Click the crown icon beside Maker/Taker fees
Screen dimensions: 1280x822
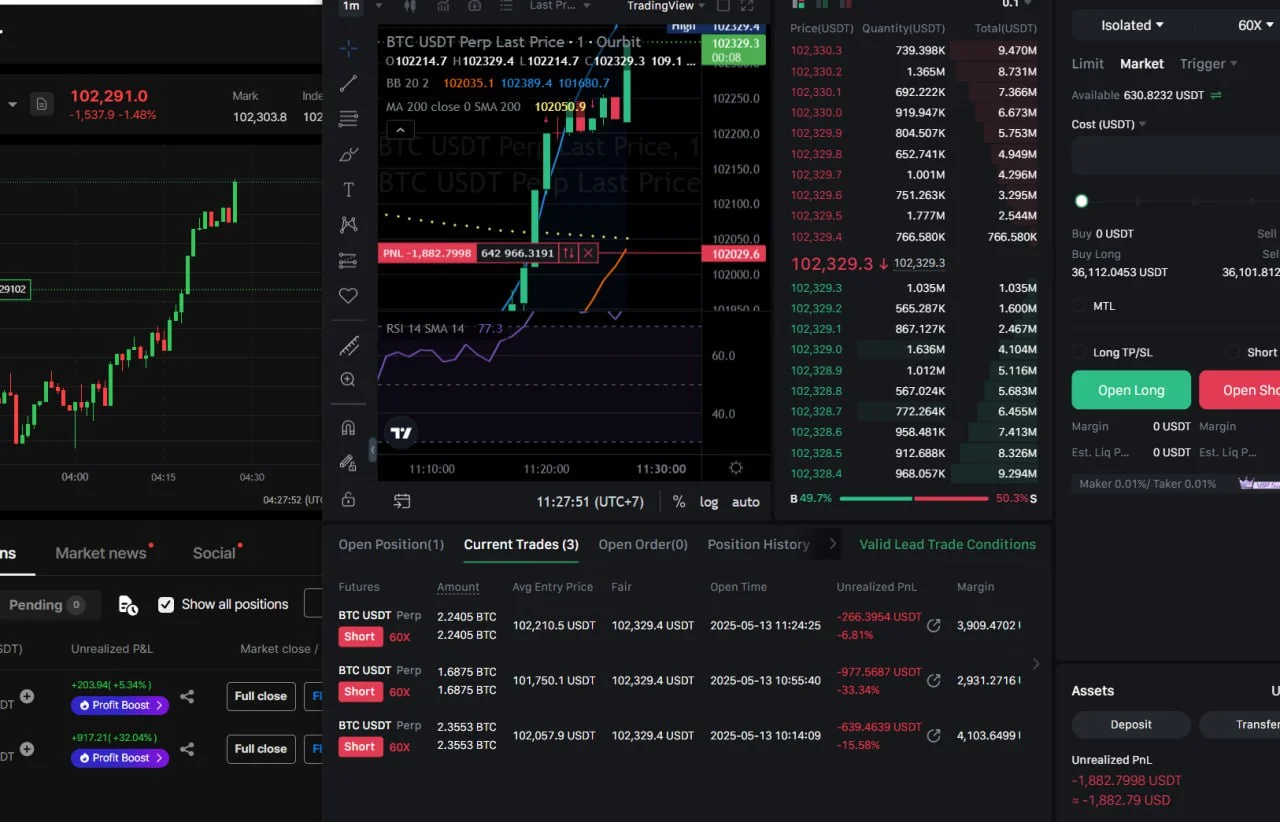tap(1246, 484)
